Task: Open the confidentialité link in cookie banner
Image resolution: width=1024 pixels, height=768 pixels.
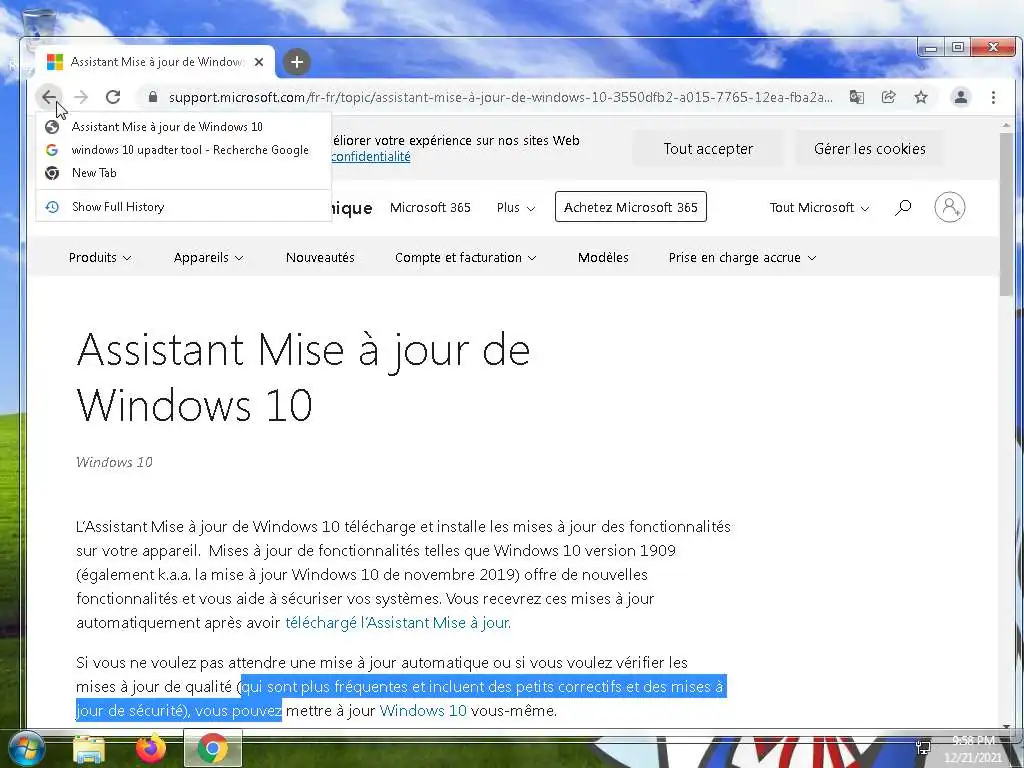Action: [x=371, y=157]
